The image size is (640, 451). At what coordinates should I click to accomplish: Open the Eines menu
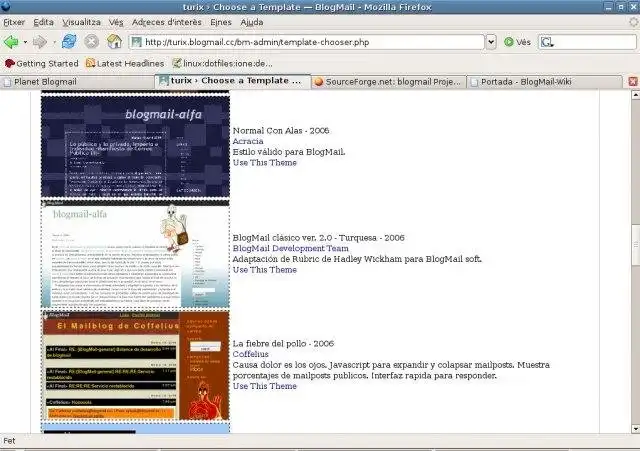click(x=221, y=22)
